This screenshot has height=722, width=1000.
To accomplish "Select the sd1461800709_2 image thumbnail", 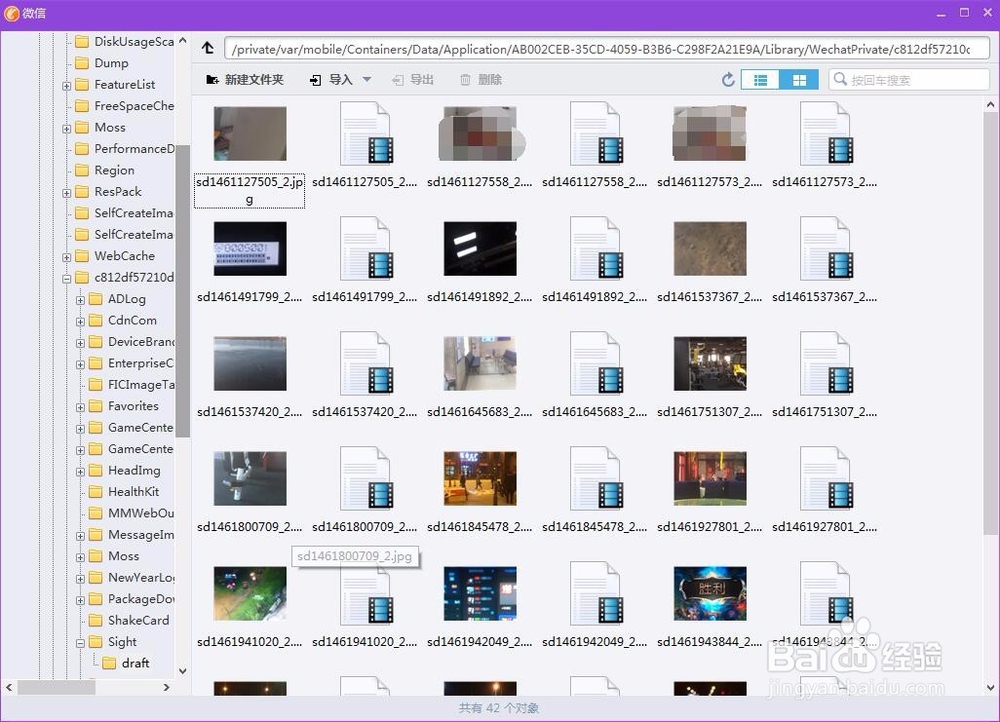I will 250,478.
